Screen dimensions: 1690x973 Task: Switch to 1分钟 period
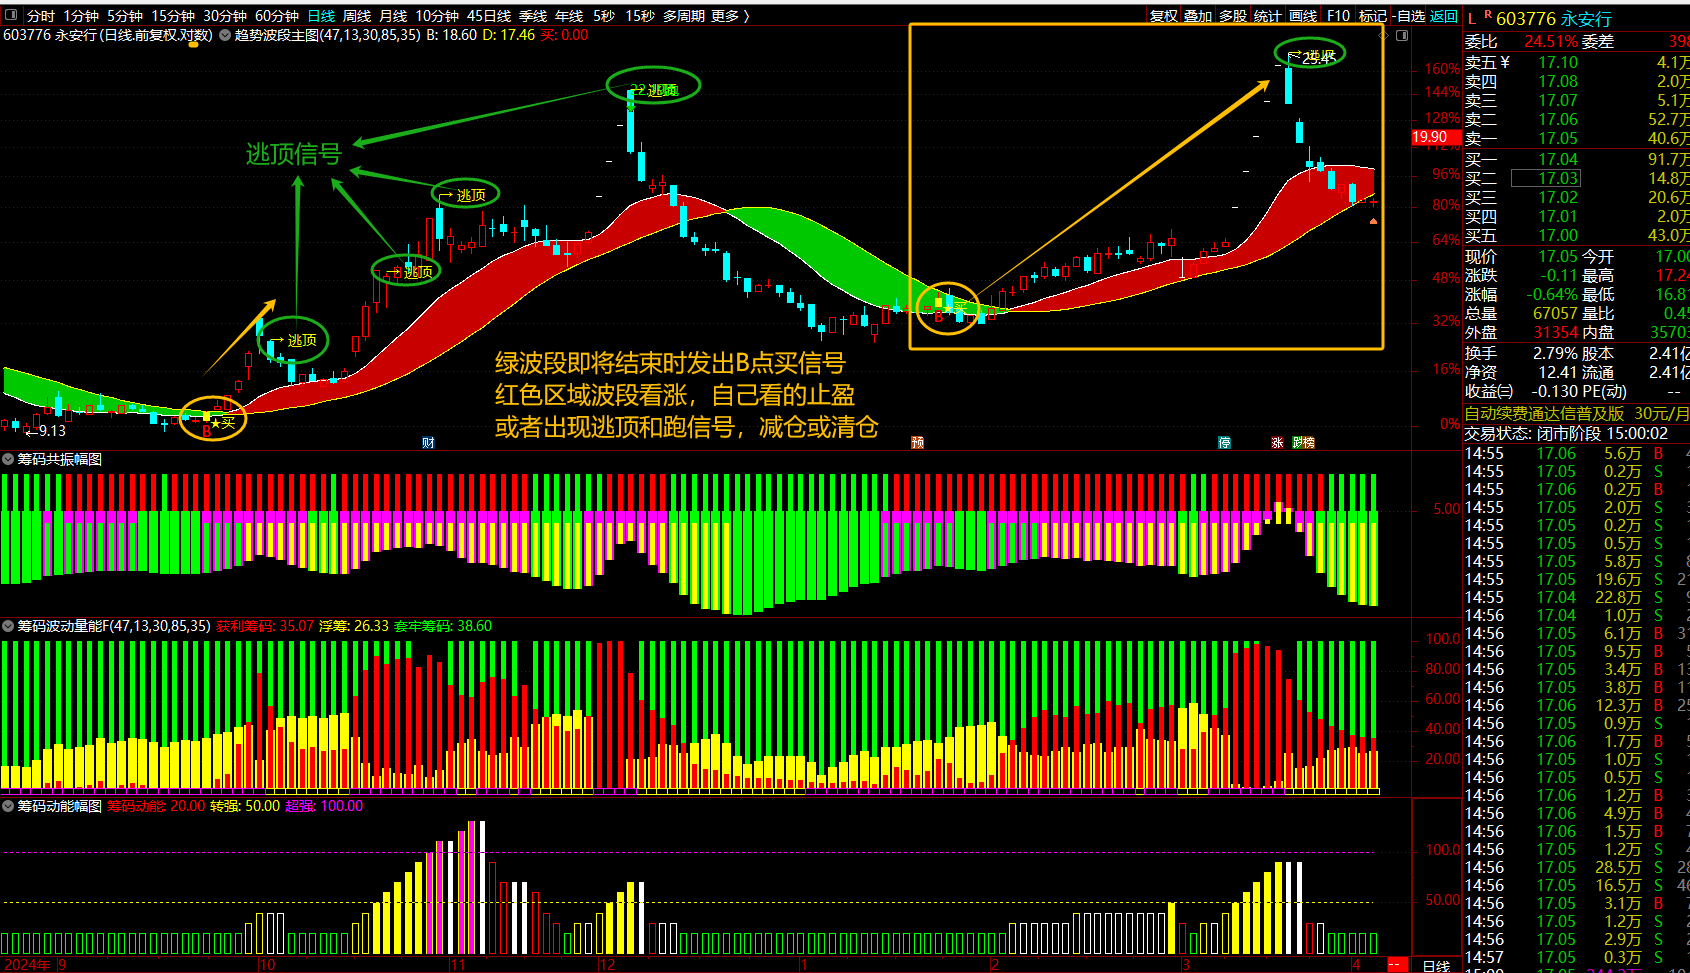click(81, 16)
